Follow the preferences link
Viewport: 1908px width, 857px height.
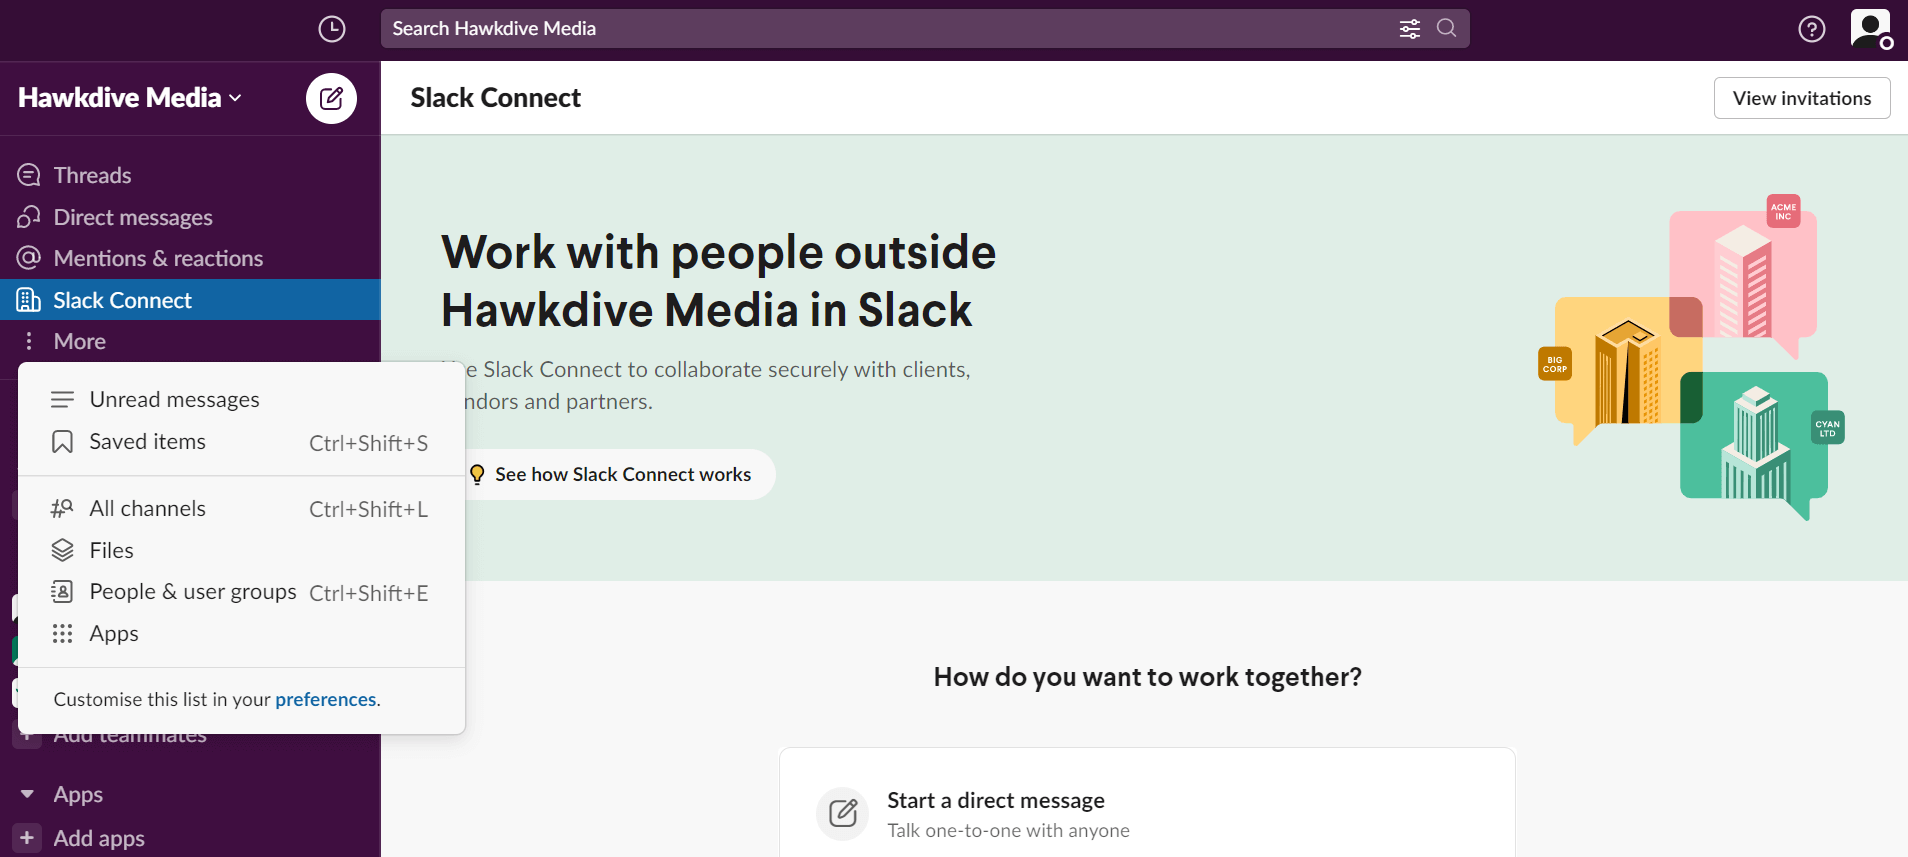326,699
